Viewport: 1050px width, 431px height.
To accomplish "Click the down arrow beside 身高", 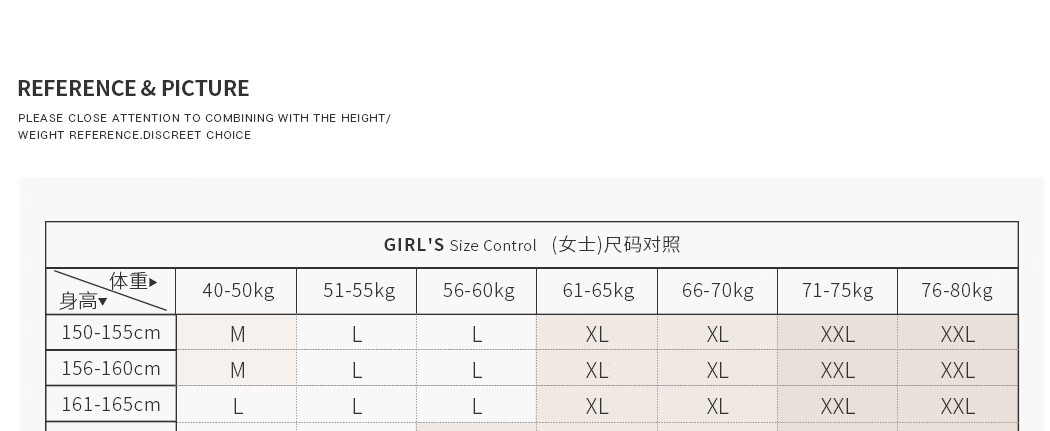I will click(x=102, y=302).
